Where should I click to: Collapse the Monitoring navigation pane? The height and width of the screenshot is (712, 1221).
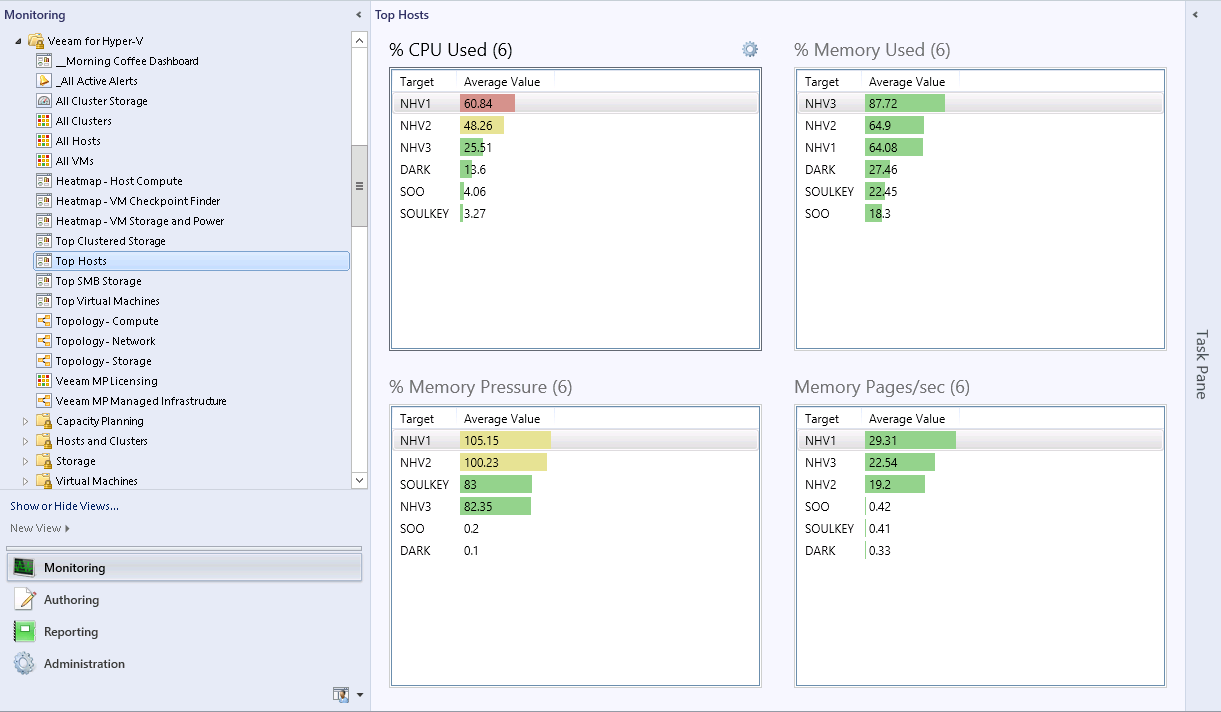[359, 15]
